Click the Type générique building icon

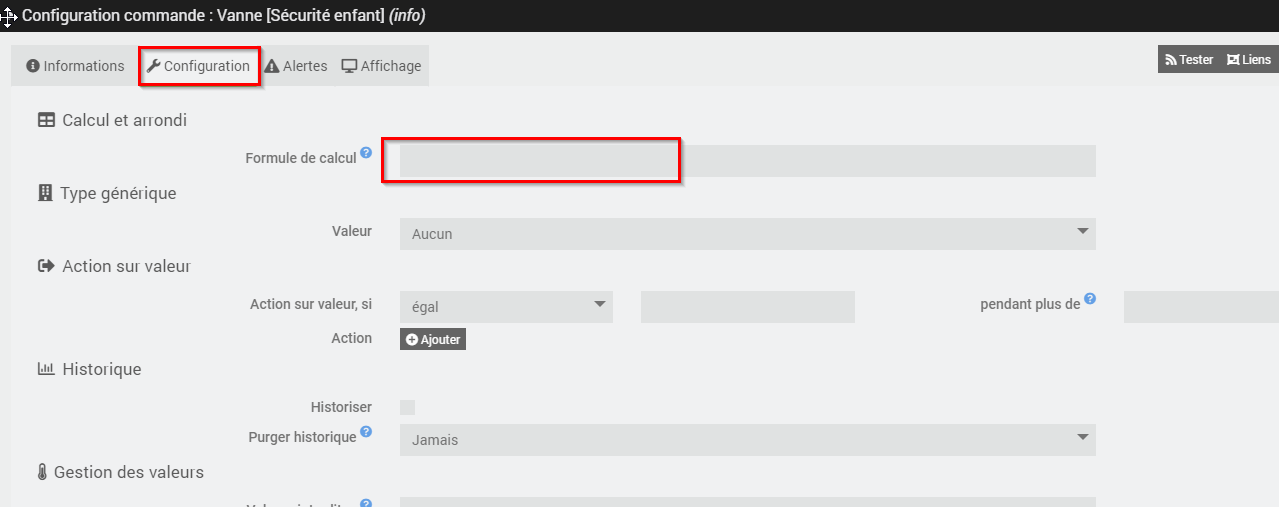point(45,193)
